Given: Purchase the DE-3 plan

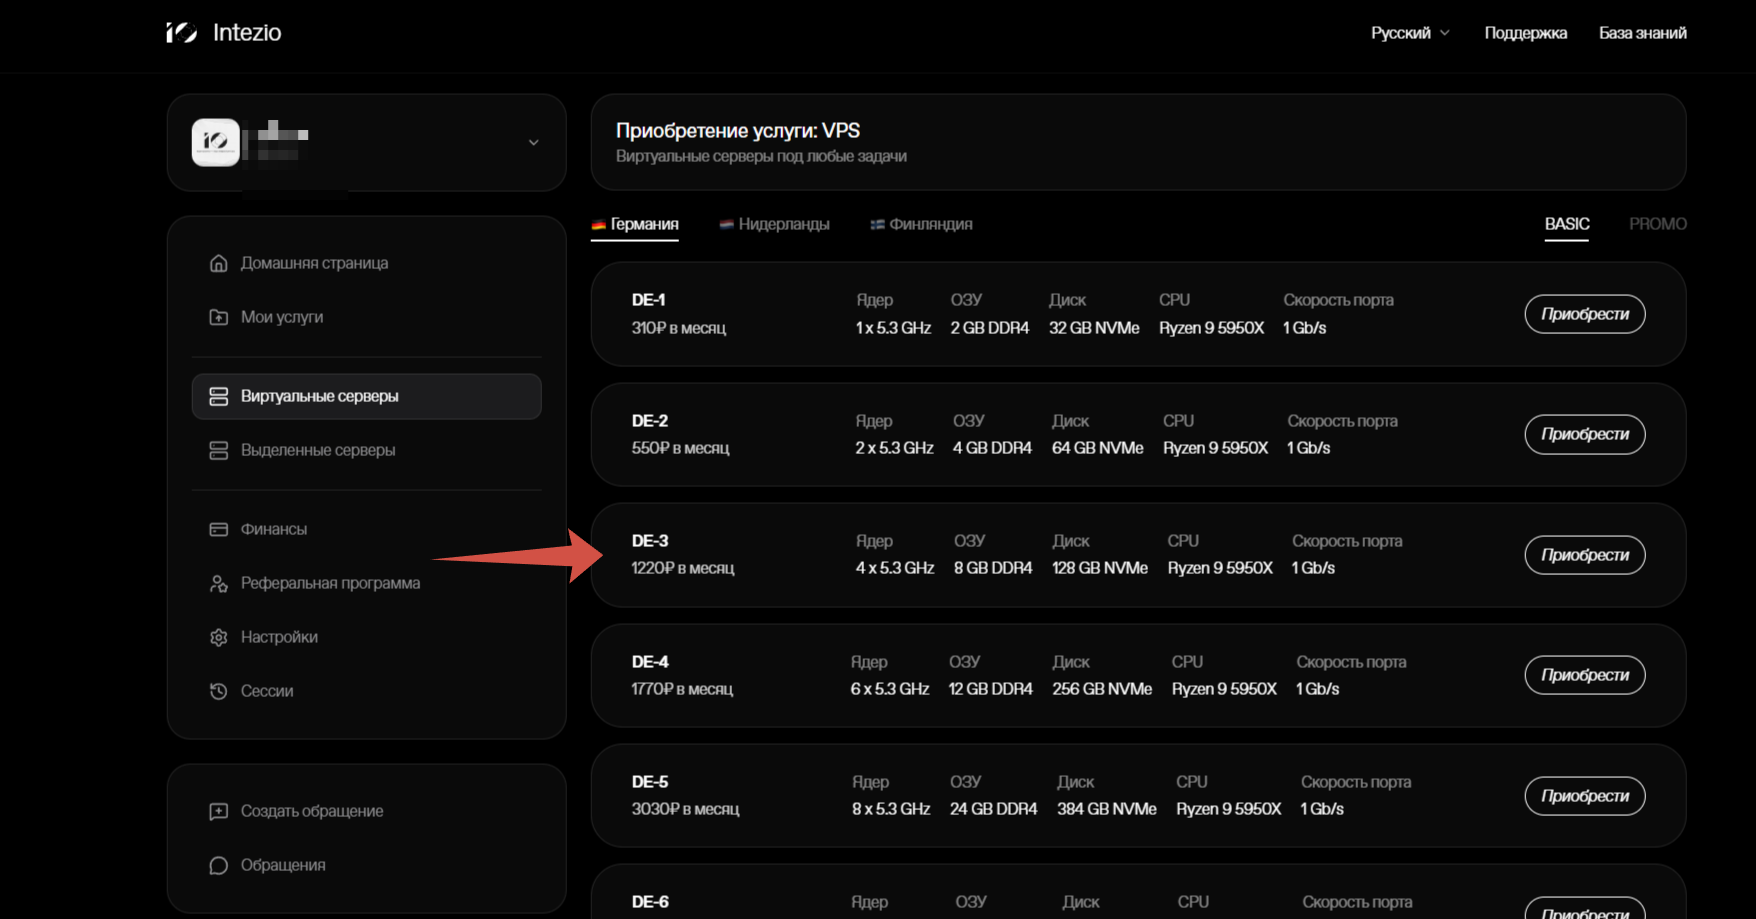Looking at the screenshot, I should pyautogui.click(x=1584, y=555).
